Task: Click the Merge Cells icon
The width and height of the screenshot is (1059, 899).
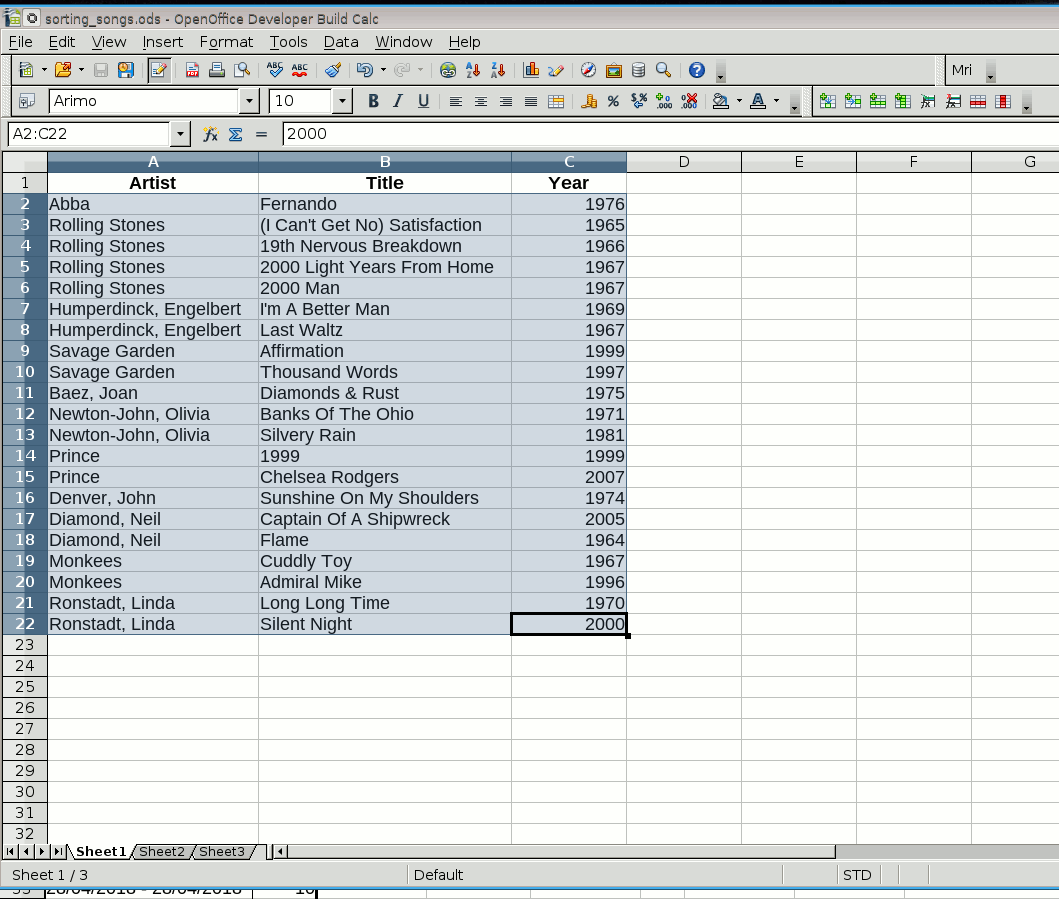Action: [556, 101]
